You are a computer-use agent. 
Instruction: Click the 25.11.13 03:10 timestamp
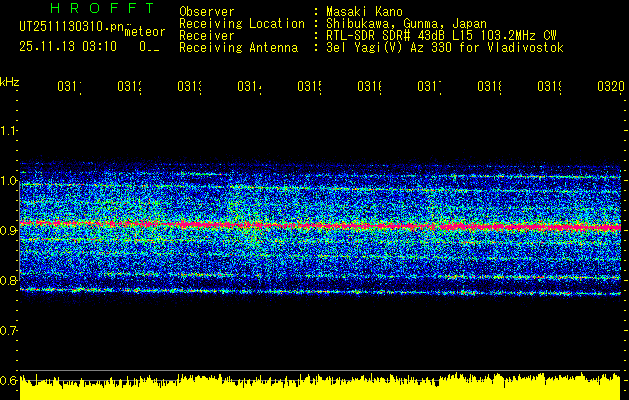[68, 46]
